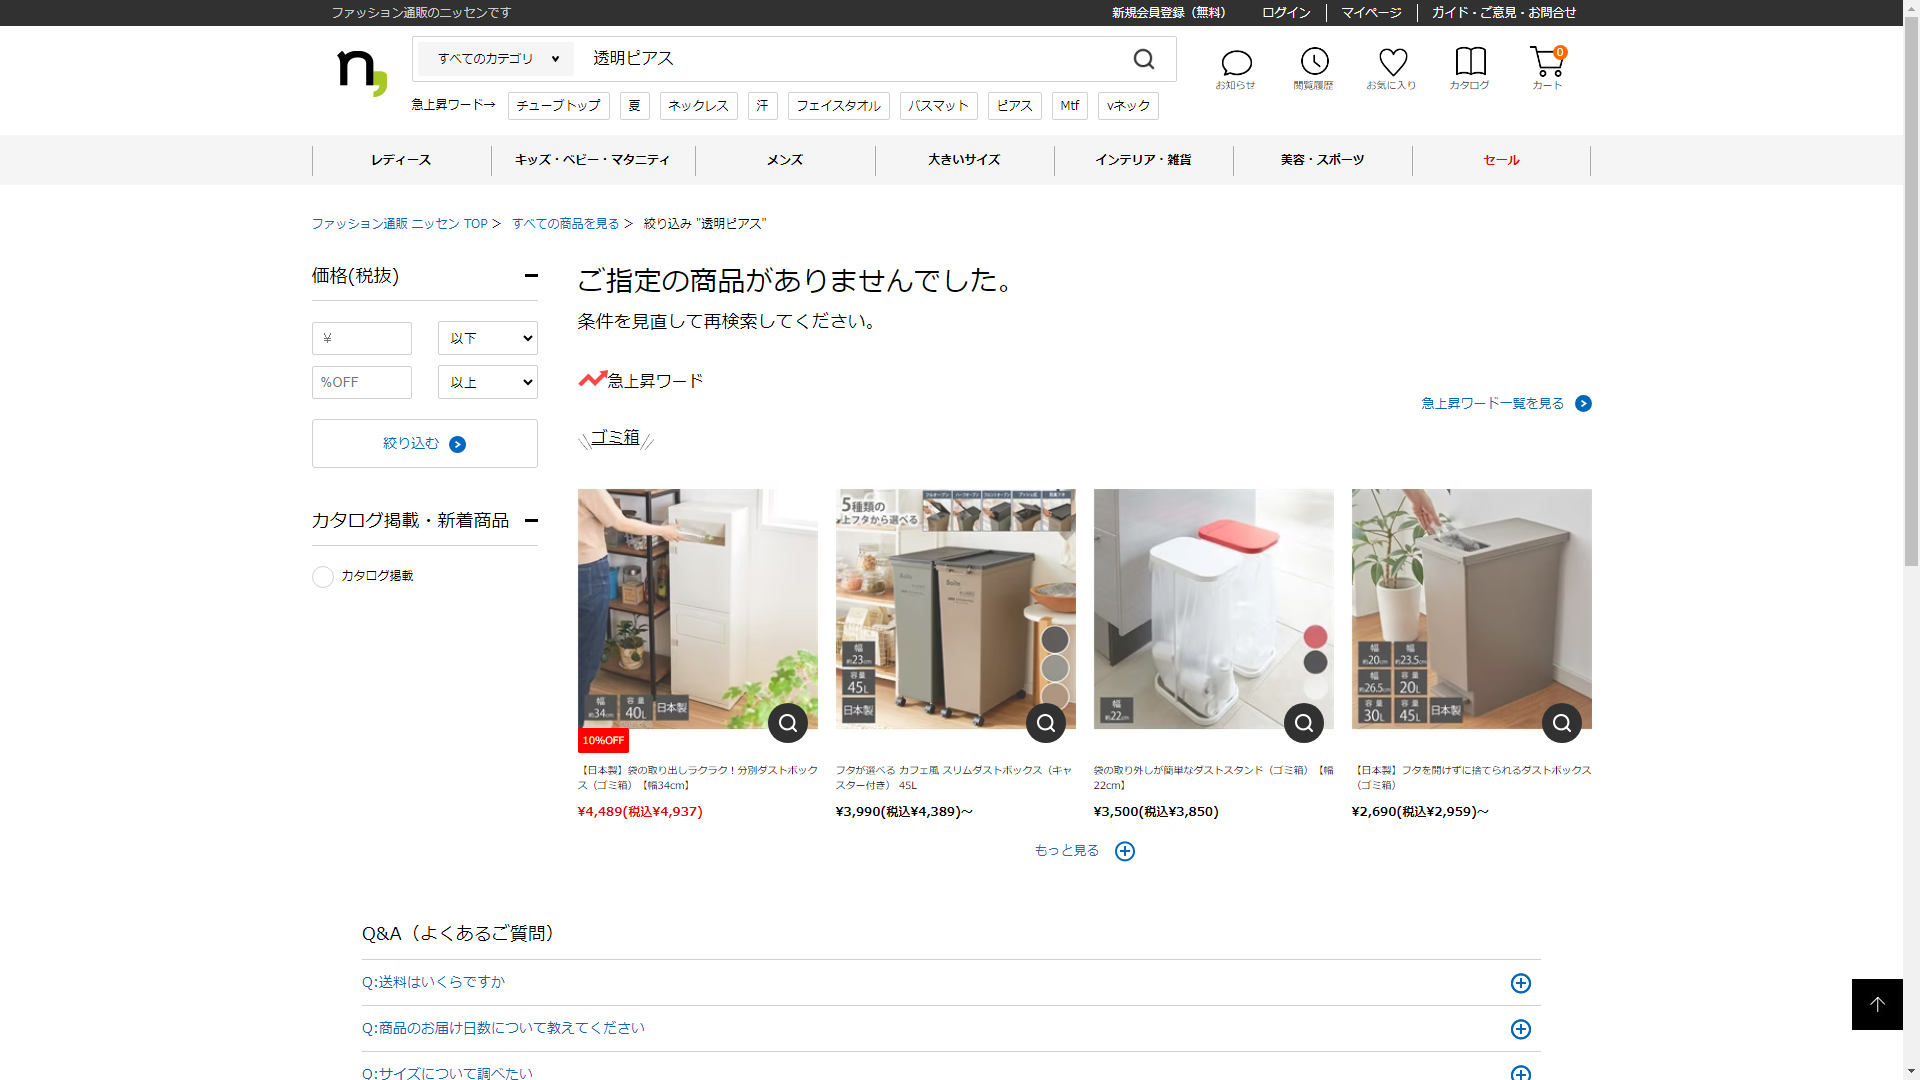The image size is (1920, 1080).
Task: Open the 以下 price condition dropdown
Action: point(488,338)
